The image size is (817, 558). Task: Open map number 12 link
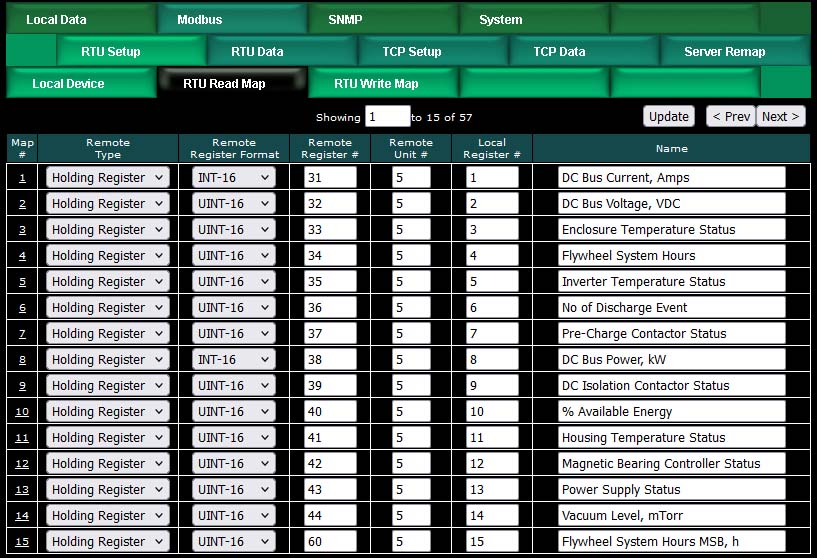(22, 464)
